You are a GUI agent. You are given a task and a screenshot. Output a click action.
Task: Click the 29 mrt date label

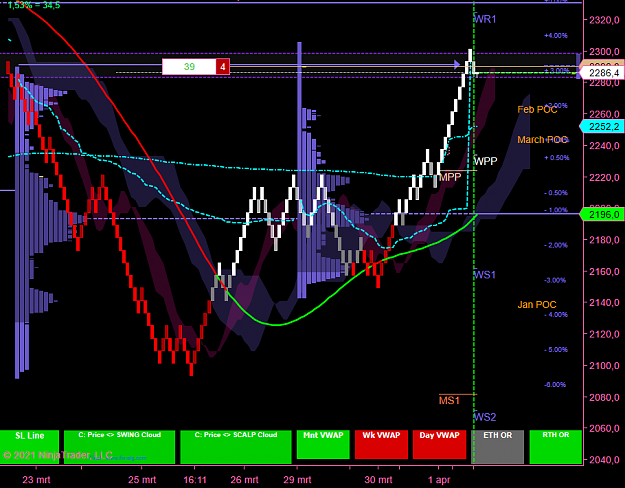[x=297, y=480]
